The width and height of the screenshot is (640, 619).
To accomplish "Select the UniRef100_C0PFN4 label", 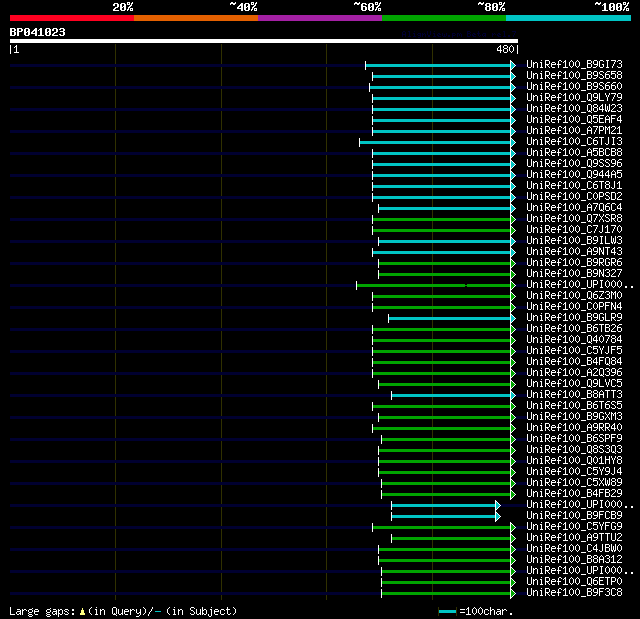I will pos(574,307).
